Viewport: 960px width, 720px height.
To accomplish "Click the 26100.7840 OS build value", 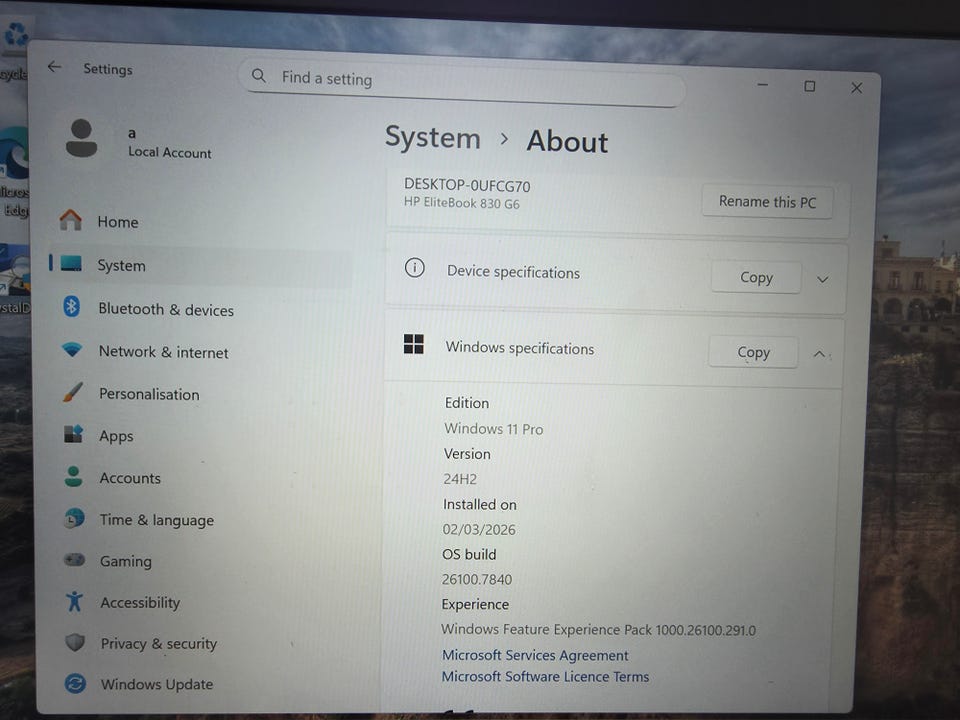I will click(x=477, y=579).
